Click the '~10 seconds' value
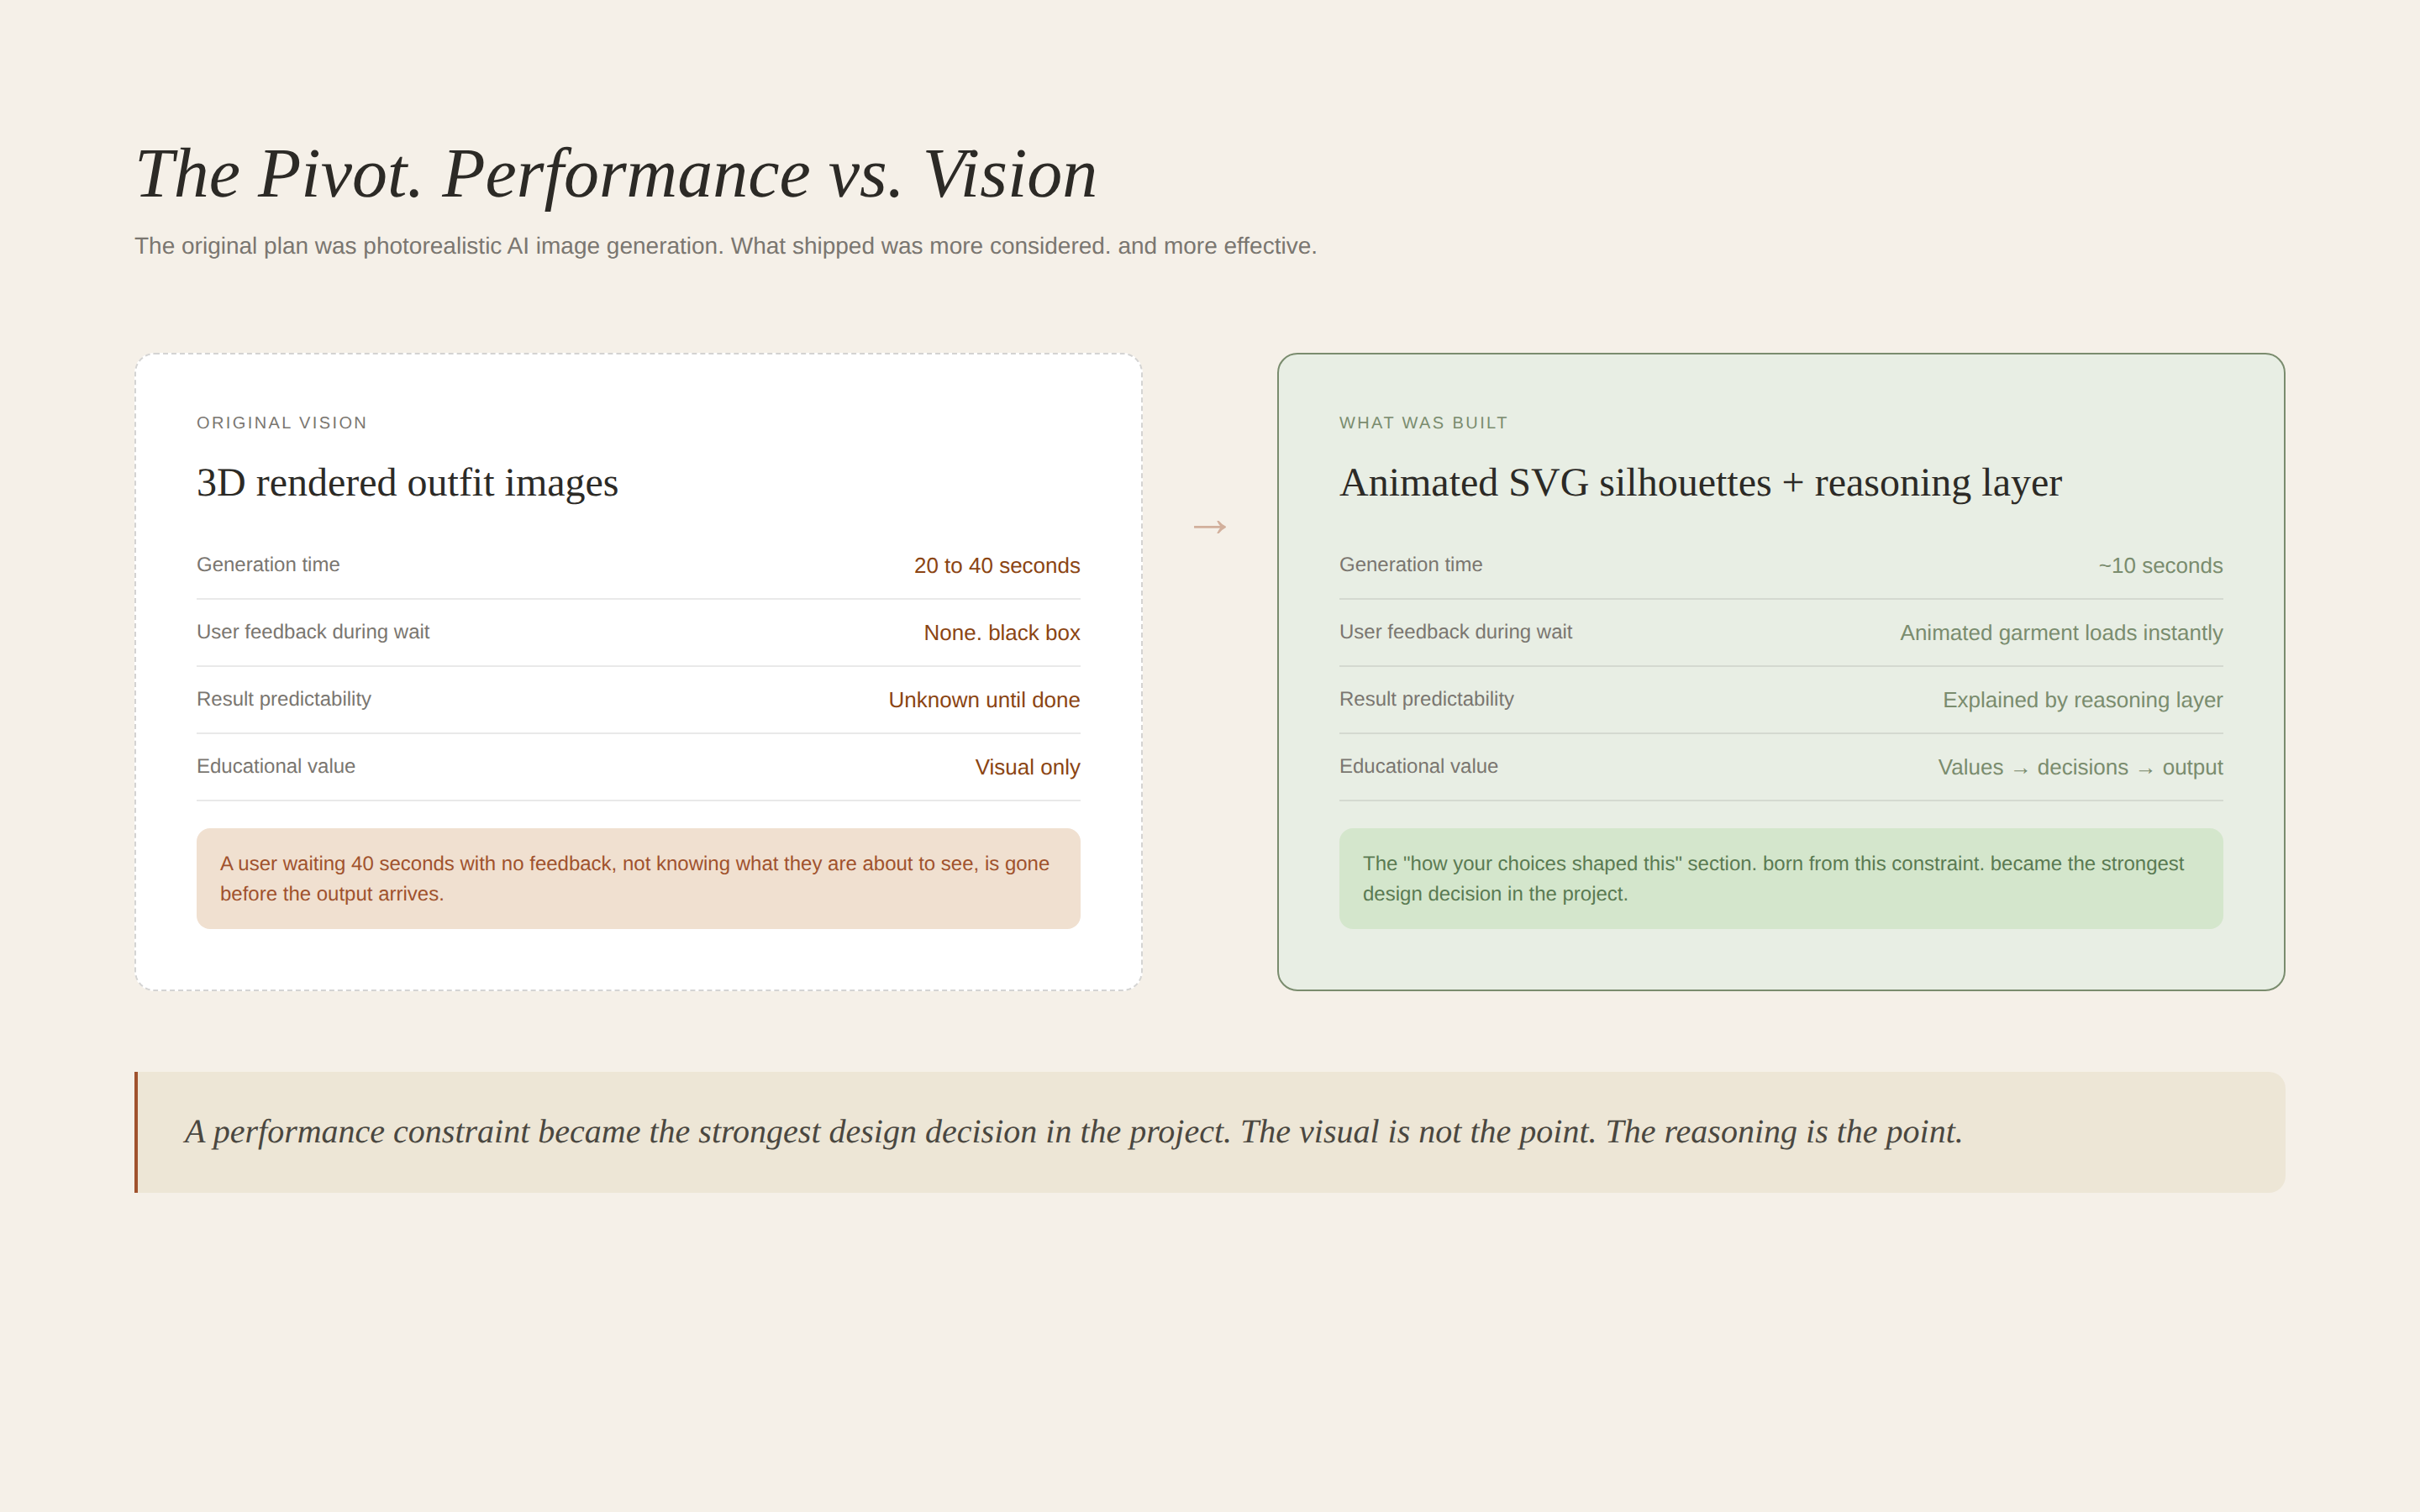The image size is (2420, 1512). pyautogui.click(x=2160, y=566)
